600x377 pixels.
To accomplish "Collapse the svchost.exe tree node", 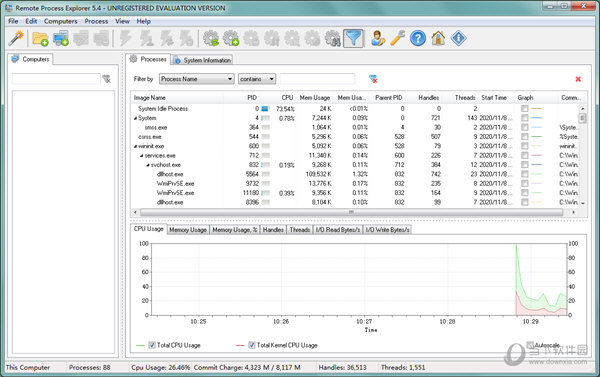I will click(x=147, y=165).
